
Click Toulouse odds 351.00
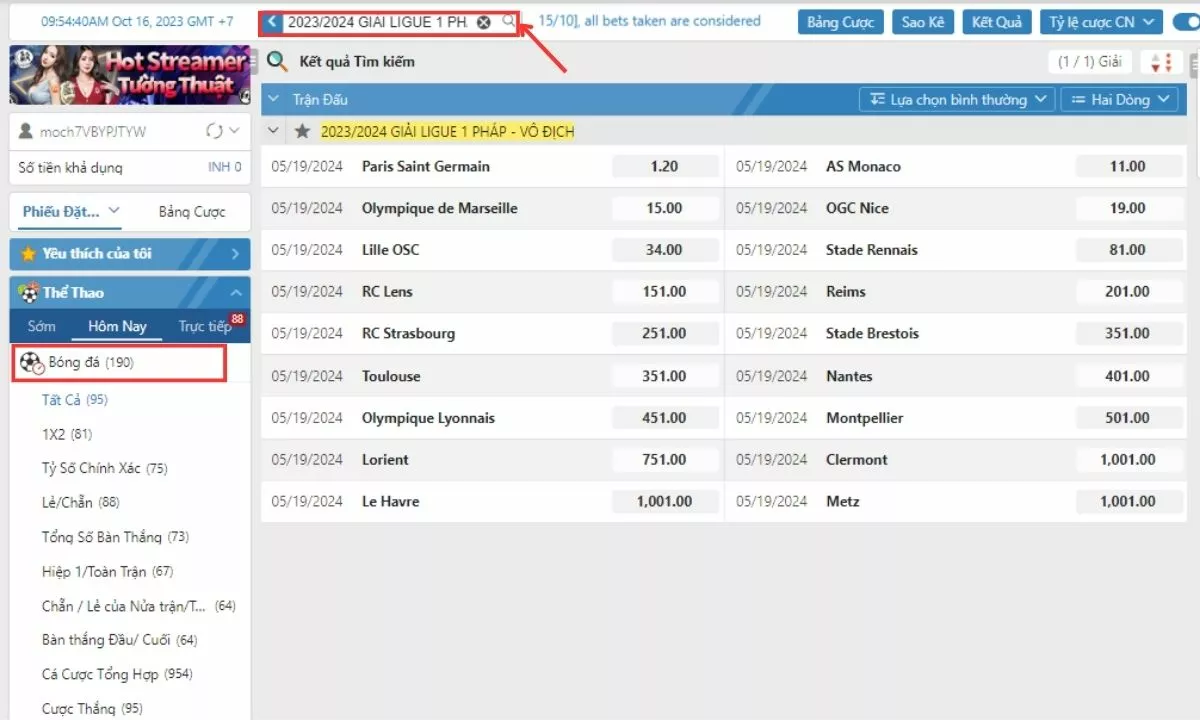tap(664, 376)
